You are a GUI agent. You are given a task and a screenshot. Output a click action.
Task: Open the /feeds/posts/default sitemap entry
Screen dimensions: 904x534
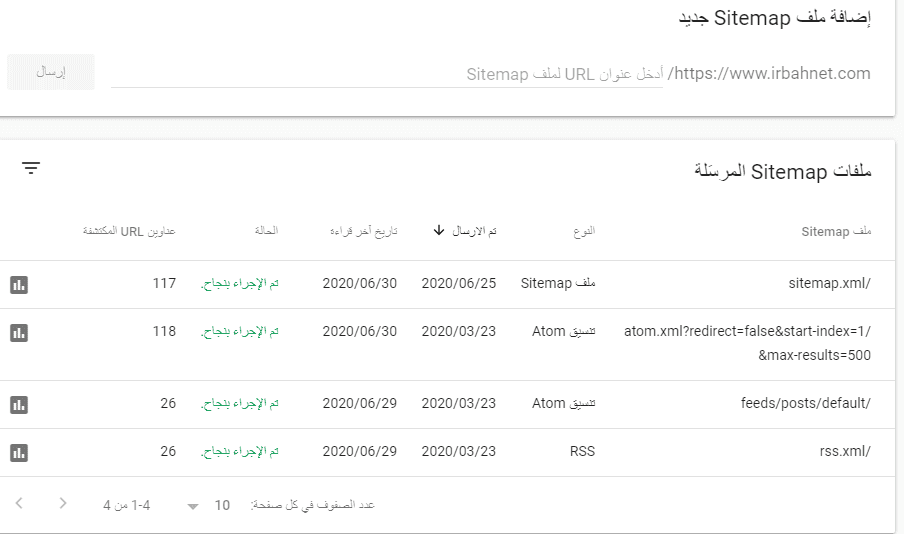pyautogui.click(x=806, y=404)
